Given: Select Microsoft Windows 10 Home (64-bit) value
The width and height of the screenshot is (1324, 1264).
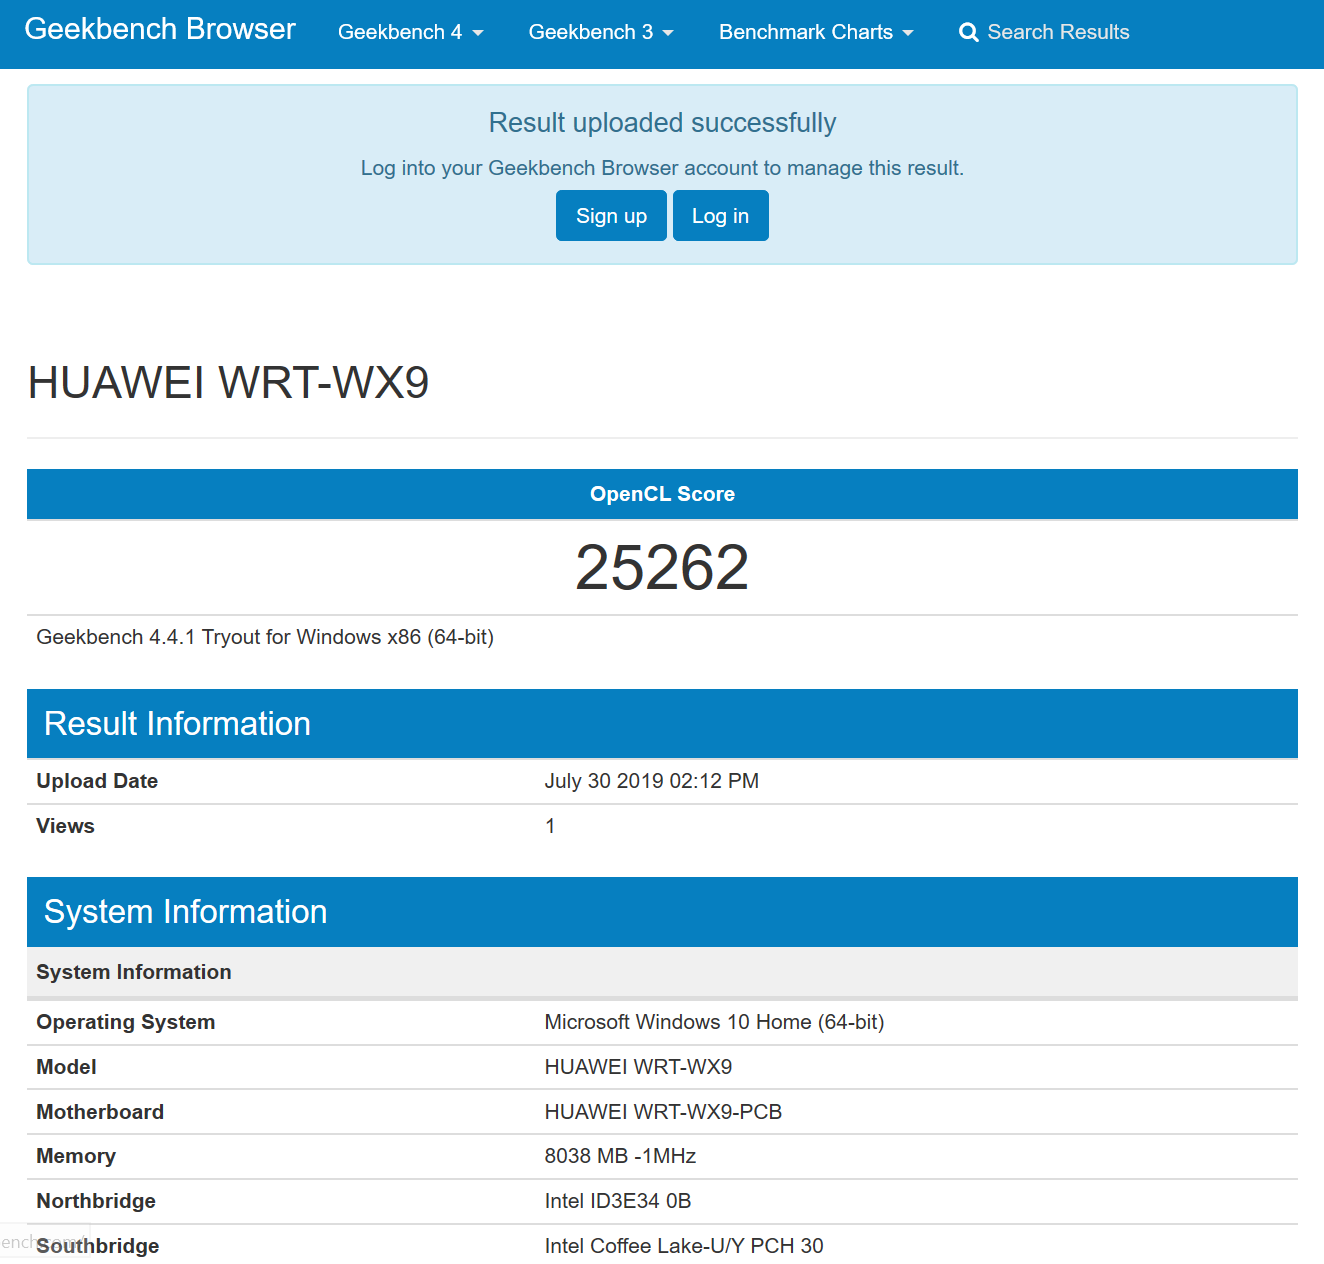Looking at the screenshot, I should [x=714, y=1022].
